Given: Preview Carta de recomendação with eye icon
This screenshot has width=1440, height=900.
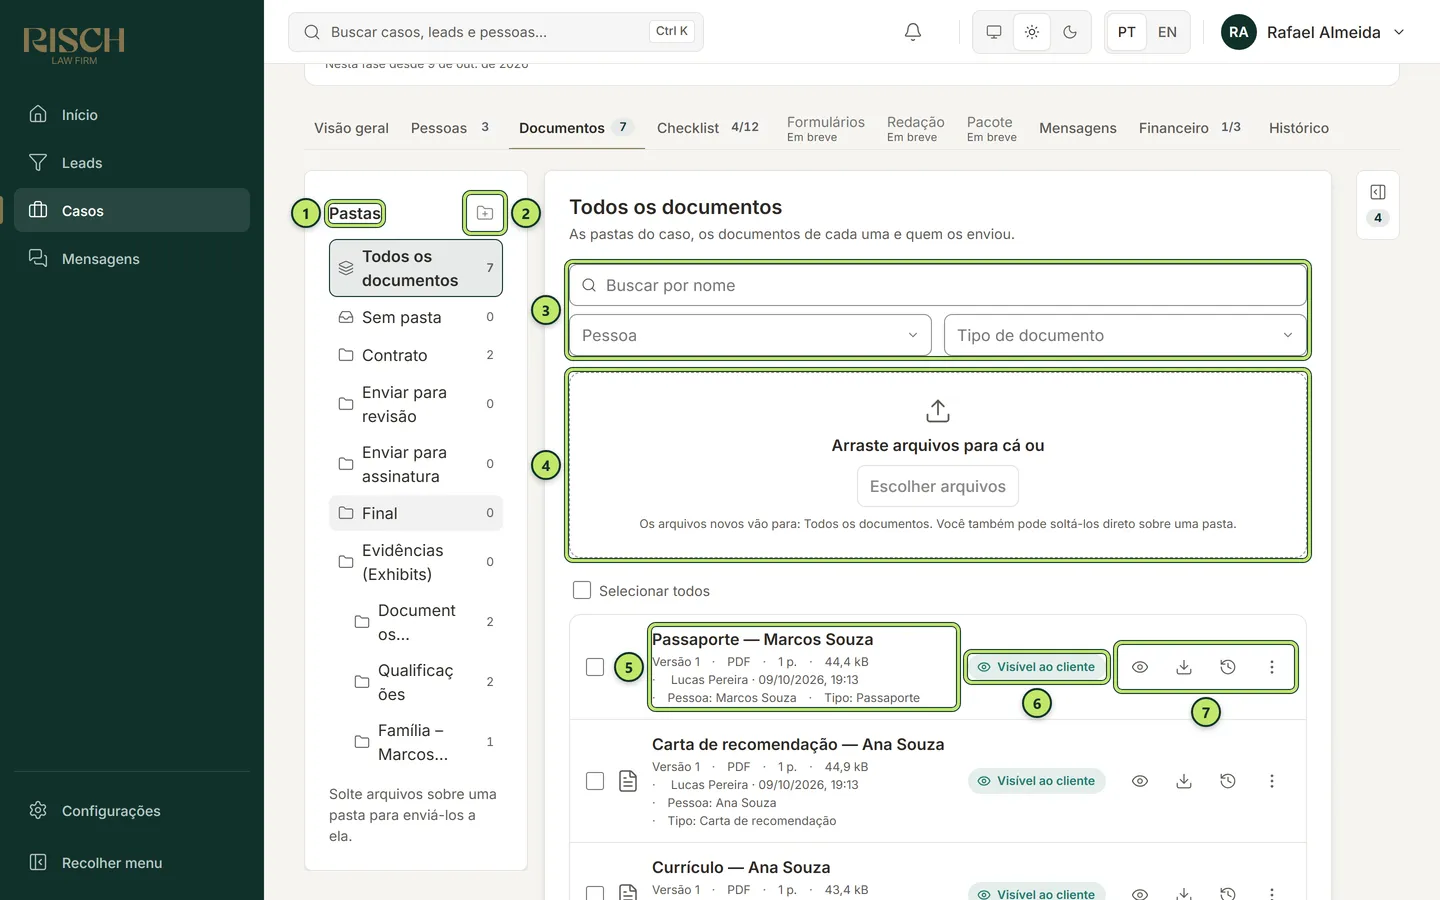Looking at the screenshot, I should click(1140, 781).
